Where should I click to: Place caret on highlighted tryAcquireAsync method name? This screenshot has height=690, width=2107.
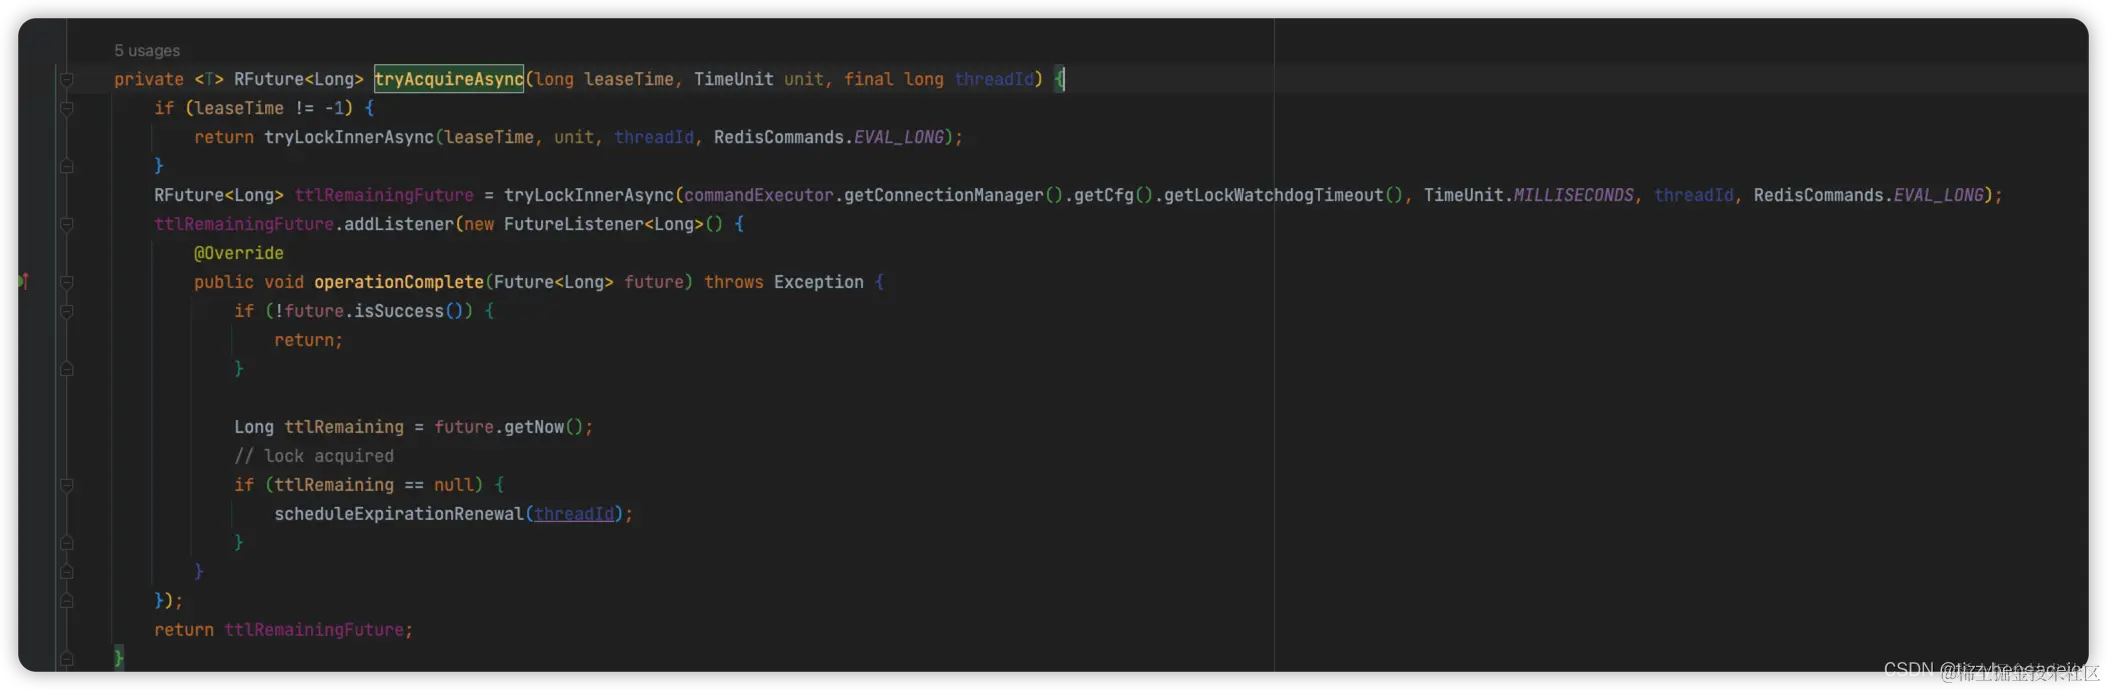pos(449,79)
